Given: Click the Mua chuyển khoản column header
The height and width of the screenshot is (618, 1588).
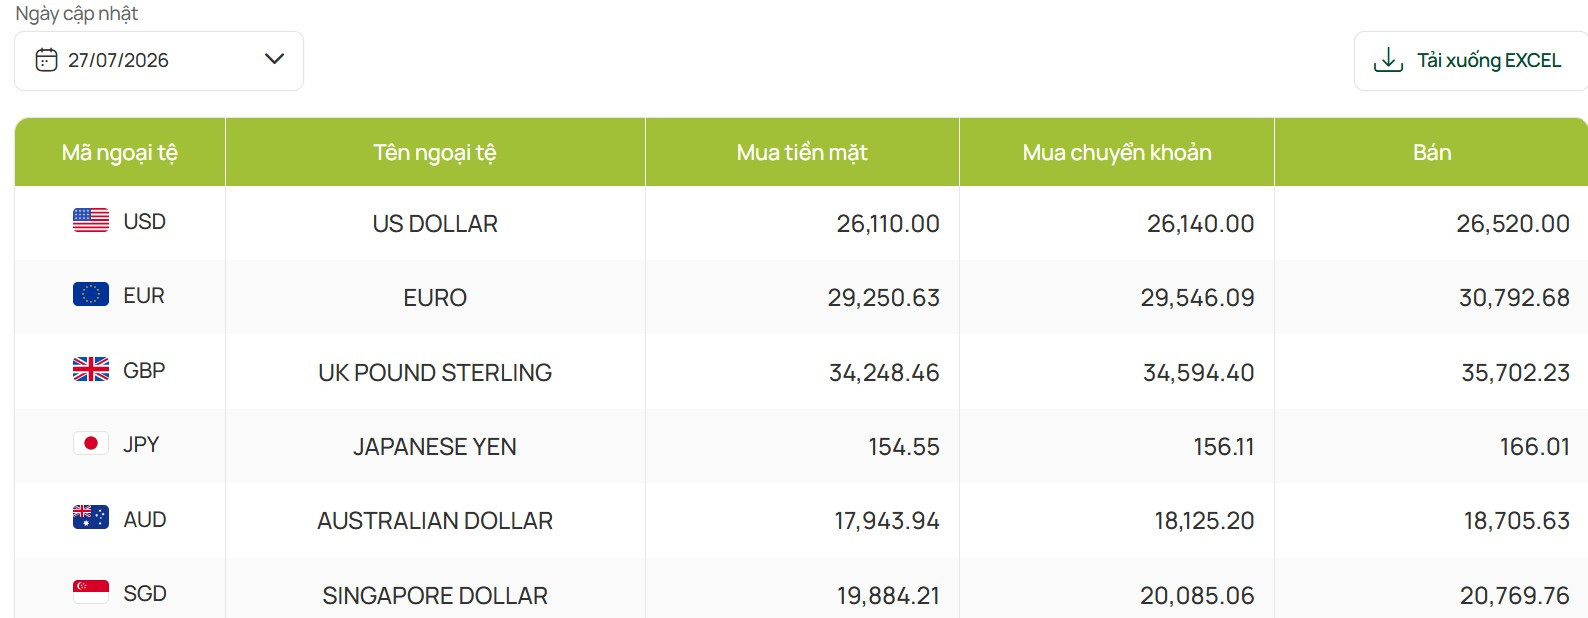Looking at the screenshot, I should coord(1117,152).
